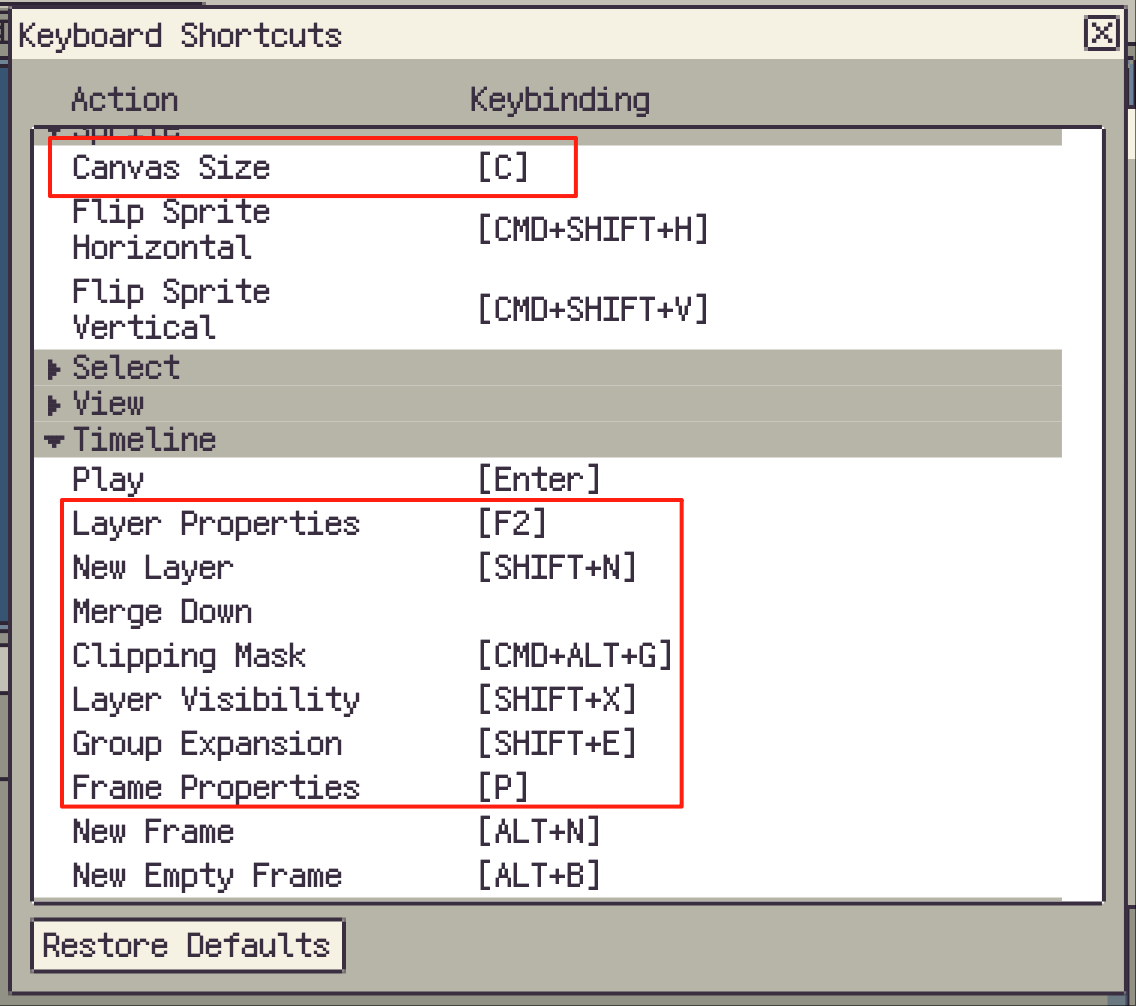Select the Layer Visibility action
Image resolution: width=1136 pixels, height=1006 pixels.
pyautogui.click(x=215, y=700)
